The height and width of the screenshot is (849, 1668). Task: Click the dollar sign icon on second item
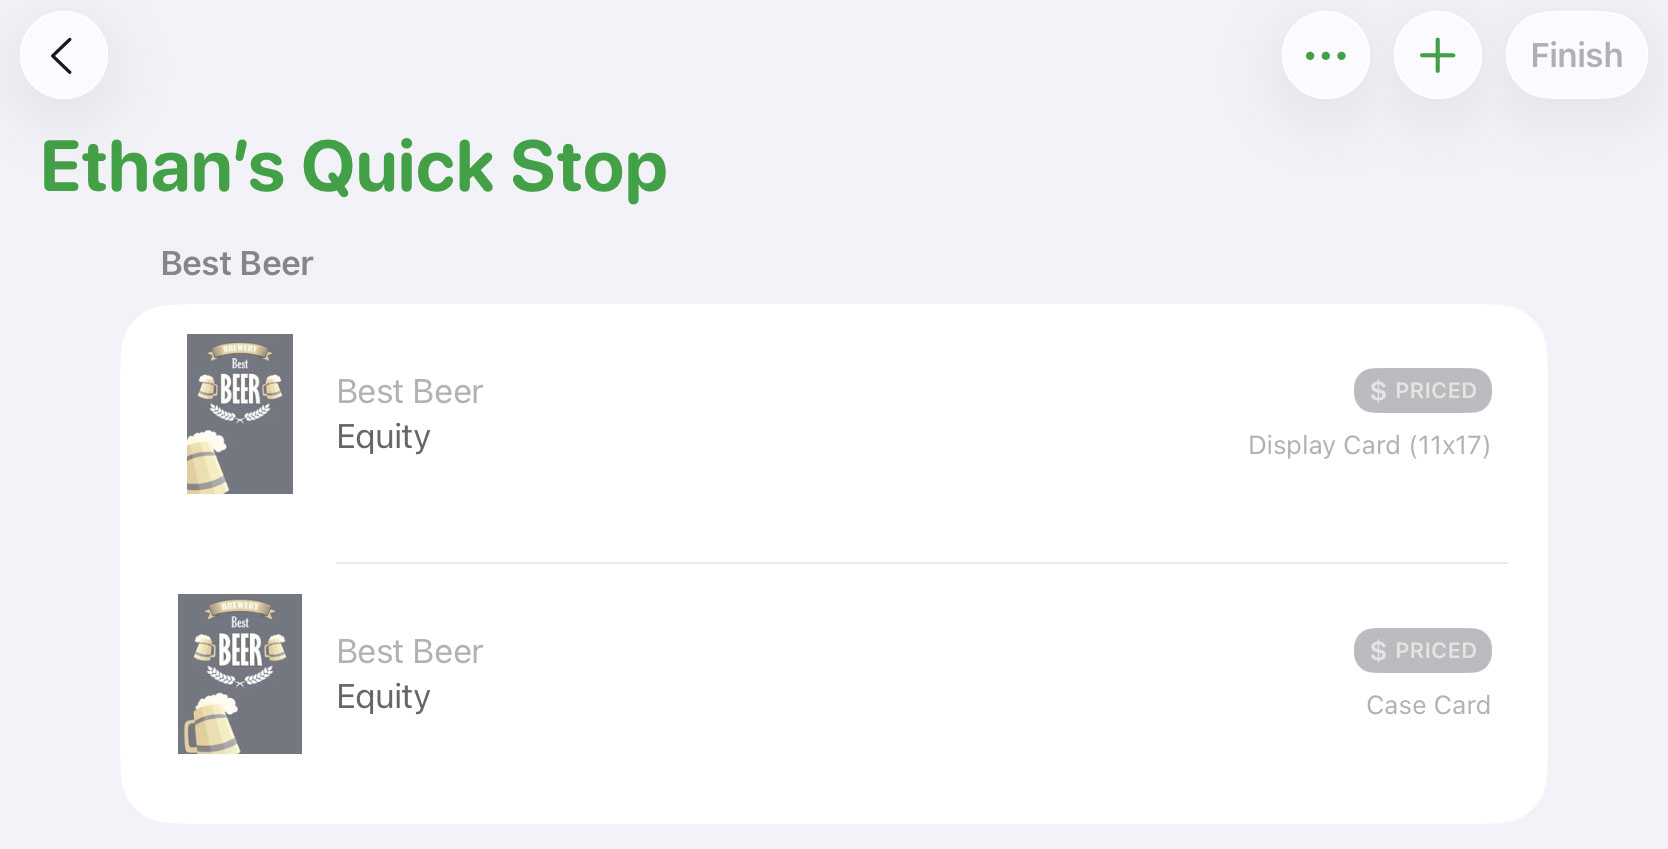[x=1378, y=651]
